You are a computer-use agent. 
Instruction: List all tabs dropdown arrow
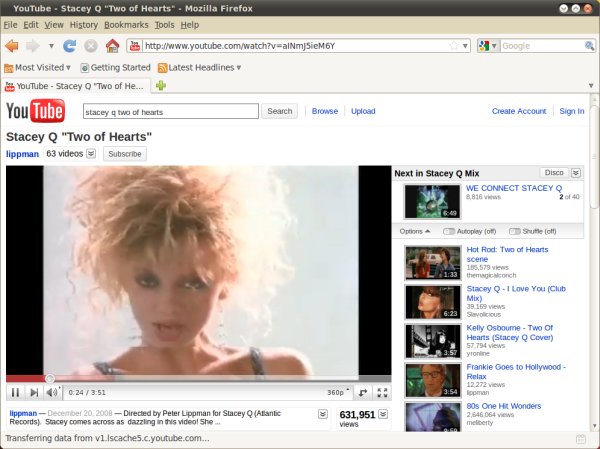(591, 85)
